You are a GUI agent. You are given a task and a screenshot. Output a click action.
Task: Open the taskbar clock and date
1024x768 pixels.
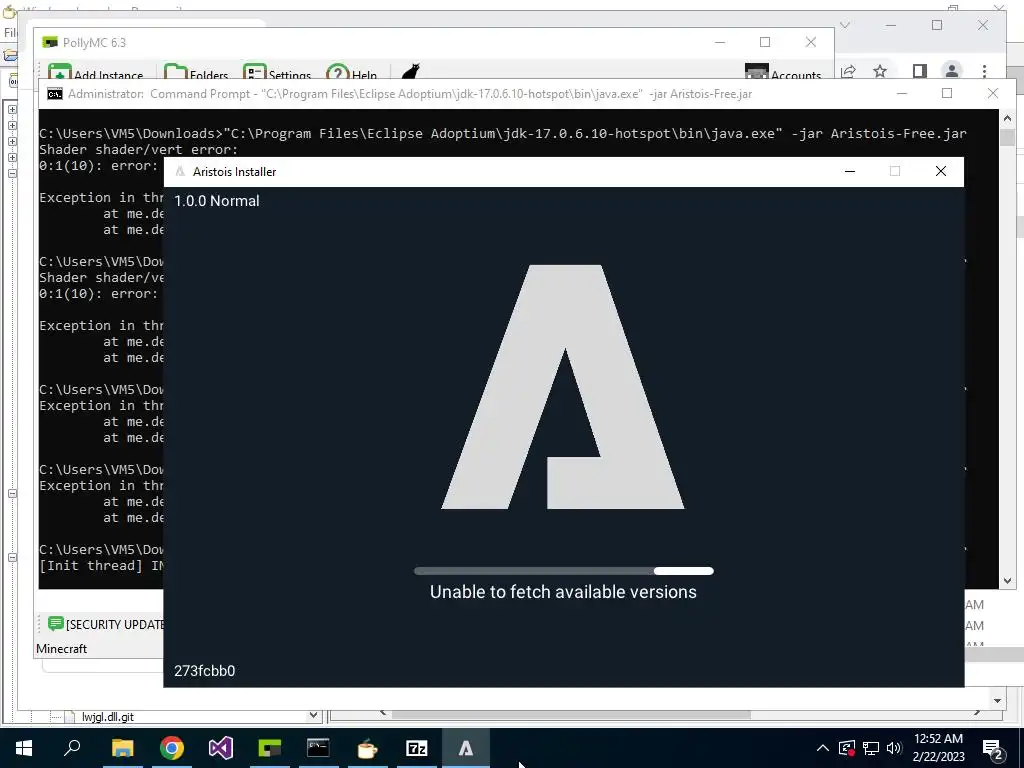pyautogui.click(x=938, y=748)
